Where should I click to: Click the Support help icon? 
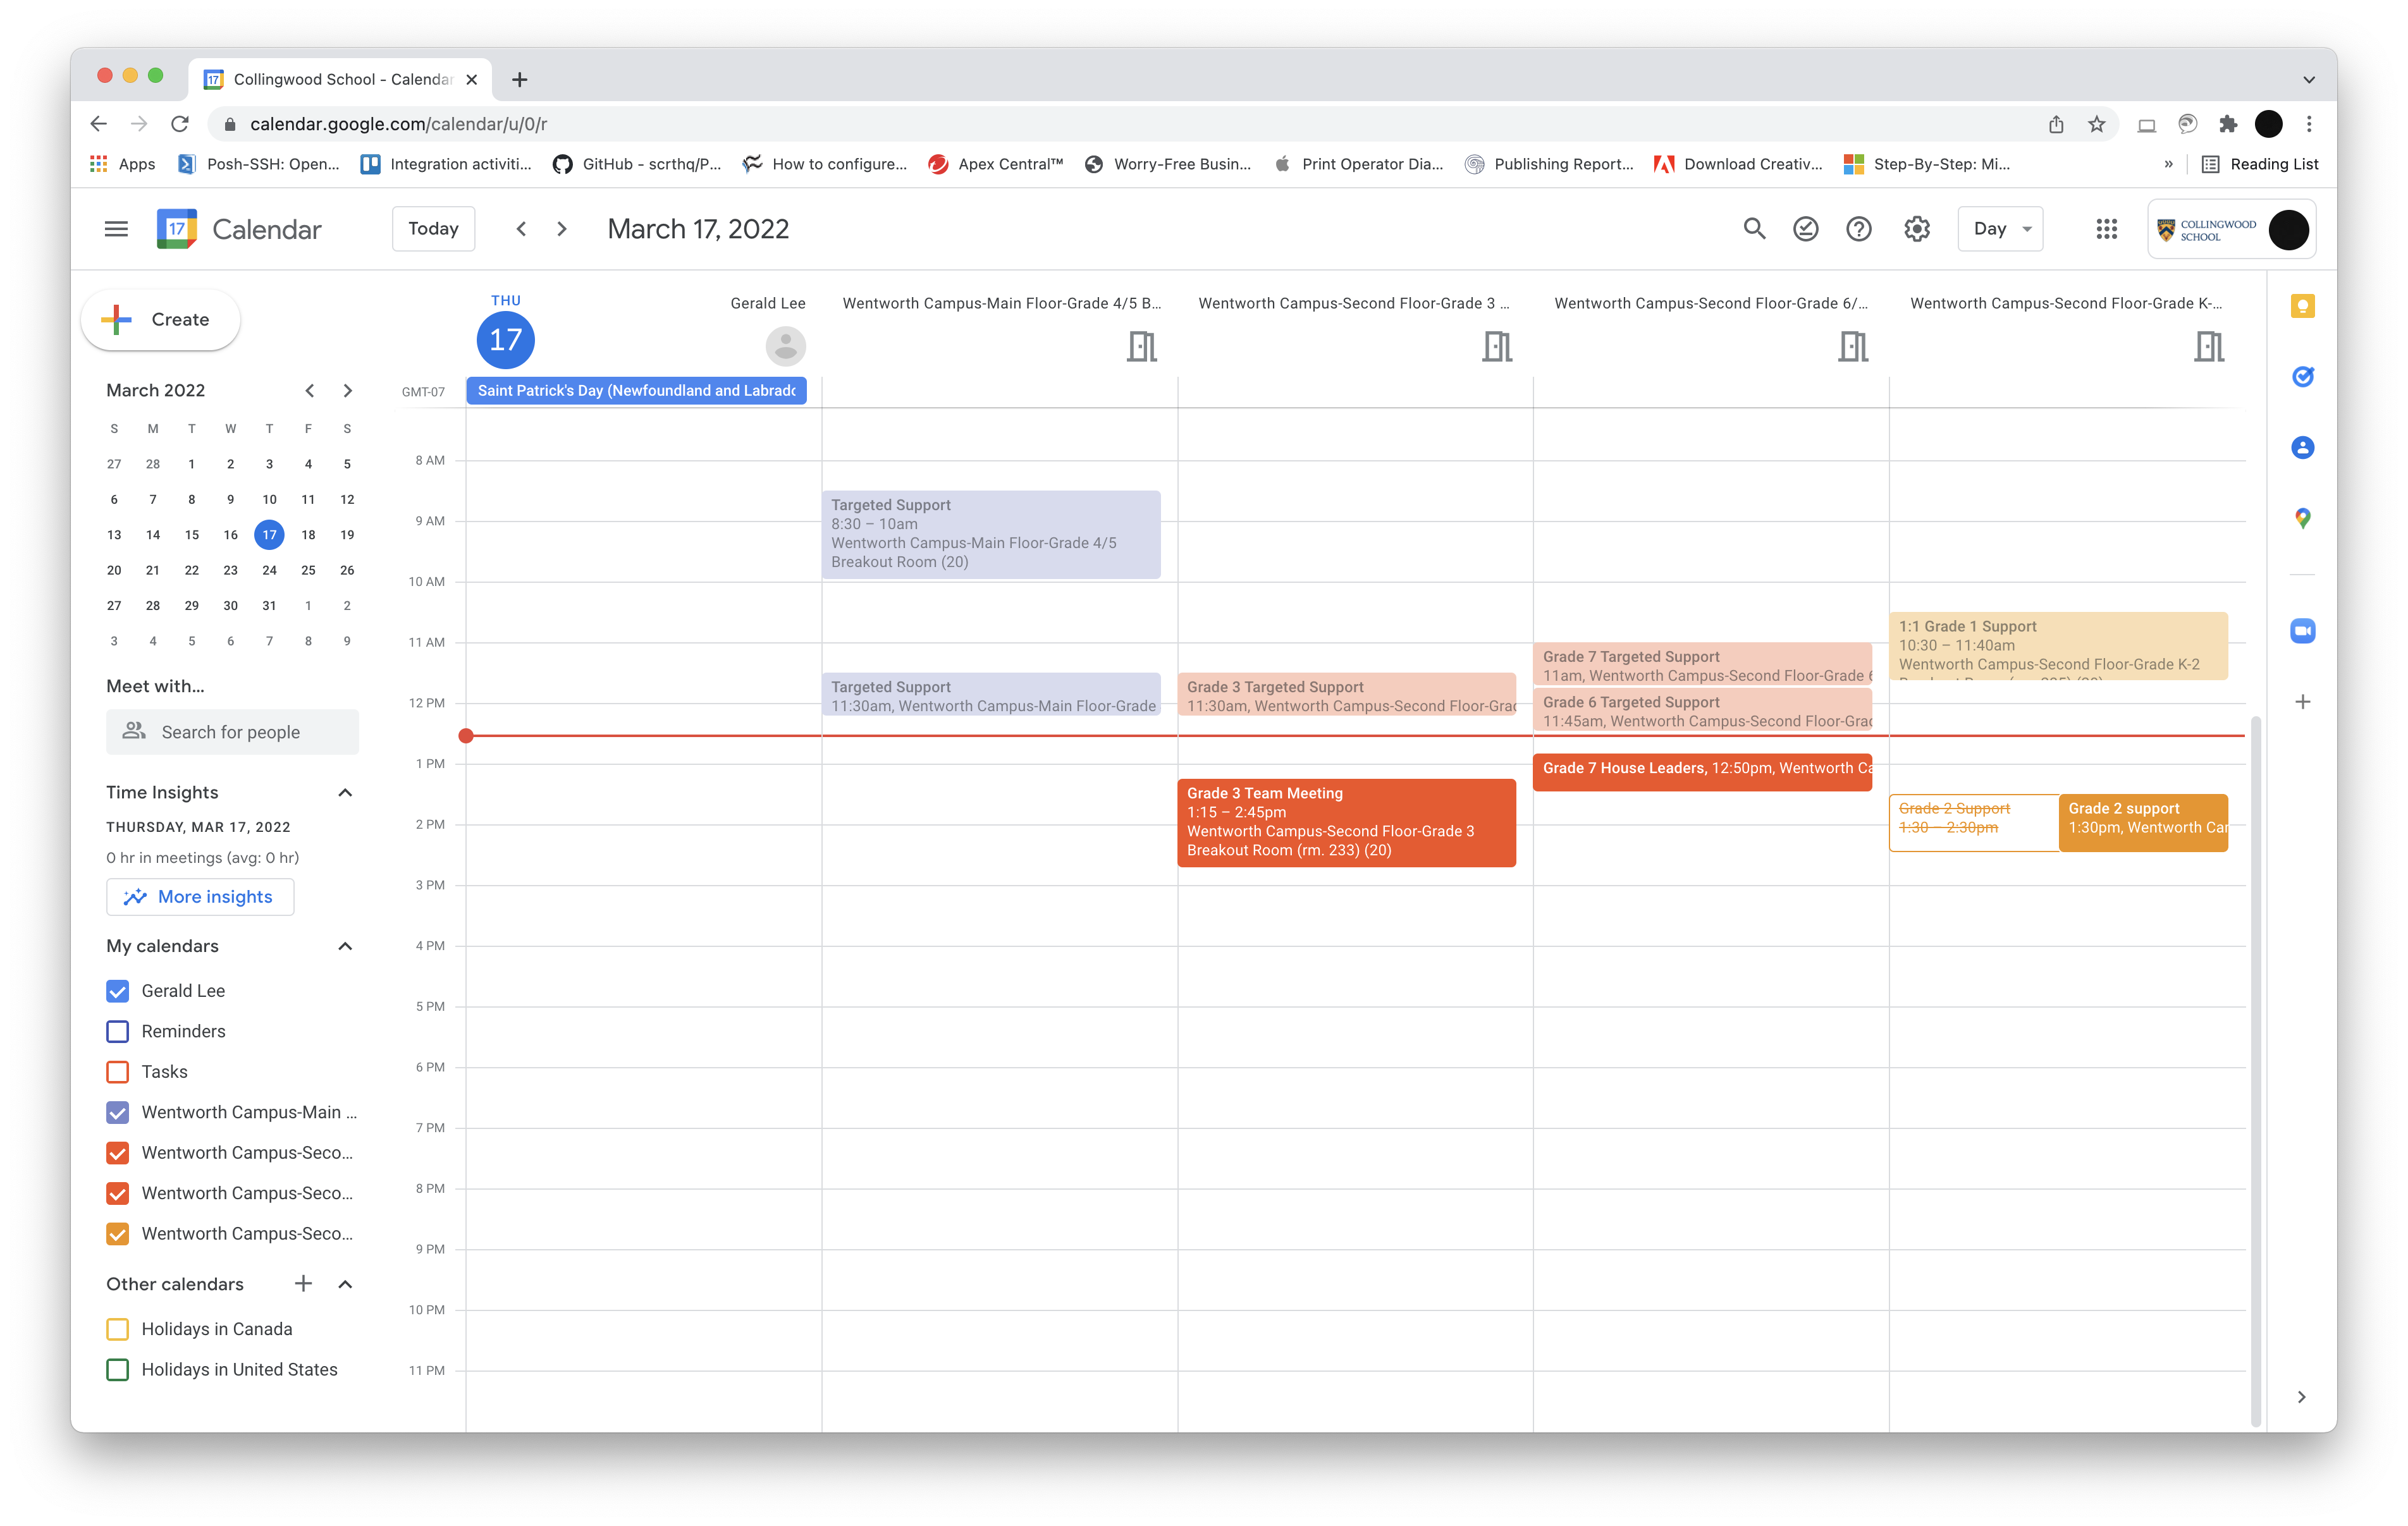point(1859,229)
